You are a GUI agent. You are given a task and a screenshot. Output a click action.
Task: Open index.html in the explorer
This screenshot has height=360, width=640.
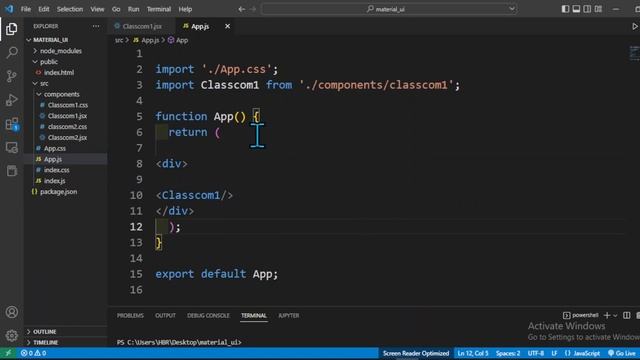coord(59,73)
